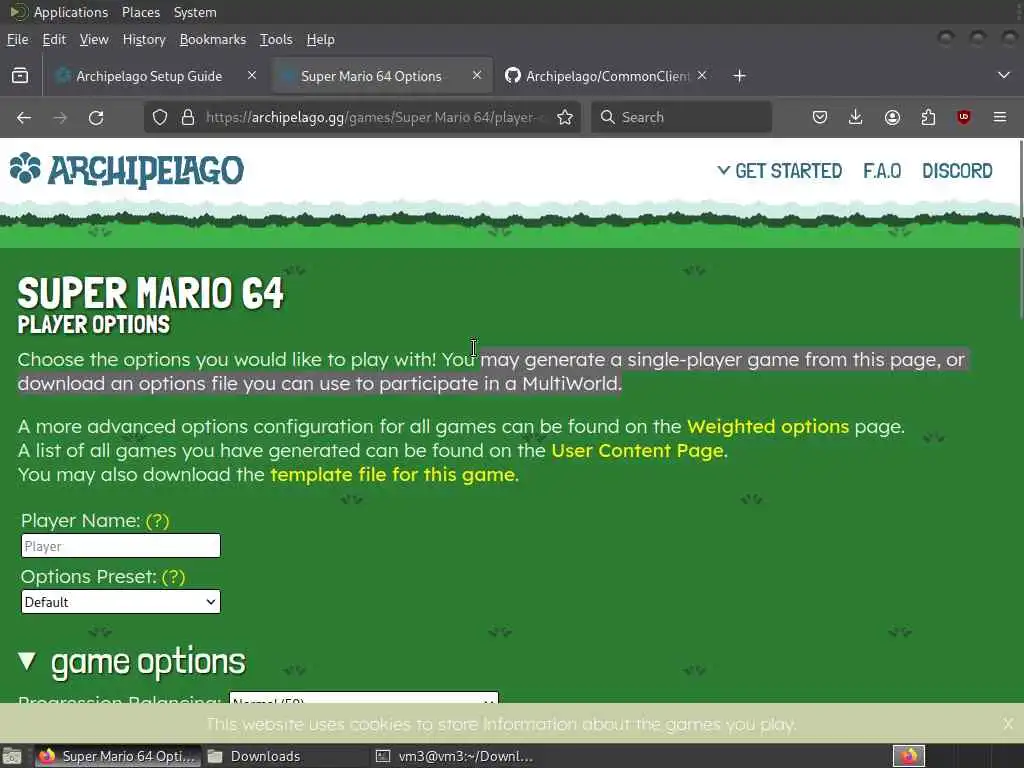Open the Firefox View icon
The image size is (1024, 768).
20,76
